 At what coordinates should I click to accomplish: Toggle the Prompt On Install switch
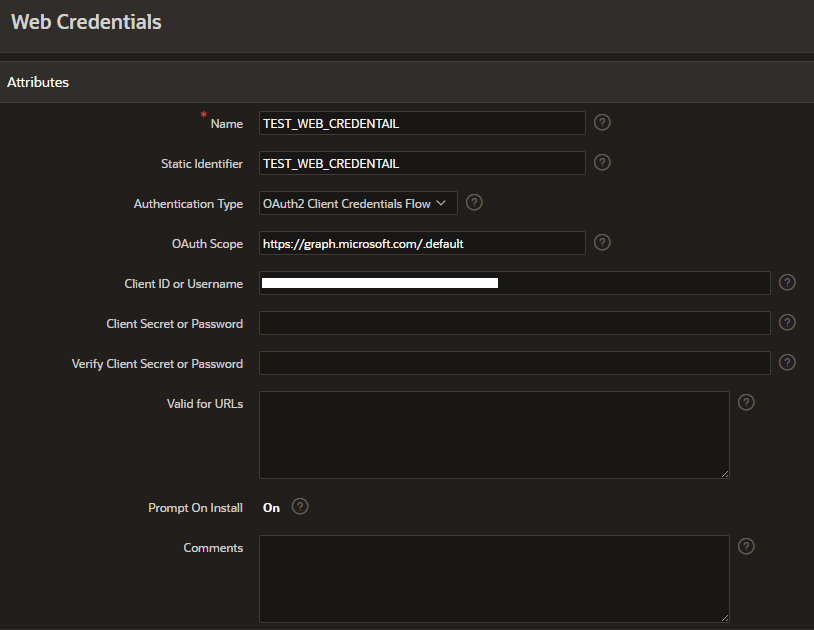point(272,508)
